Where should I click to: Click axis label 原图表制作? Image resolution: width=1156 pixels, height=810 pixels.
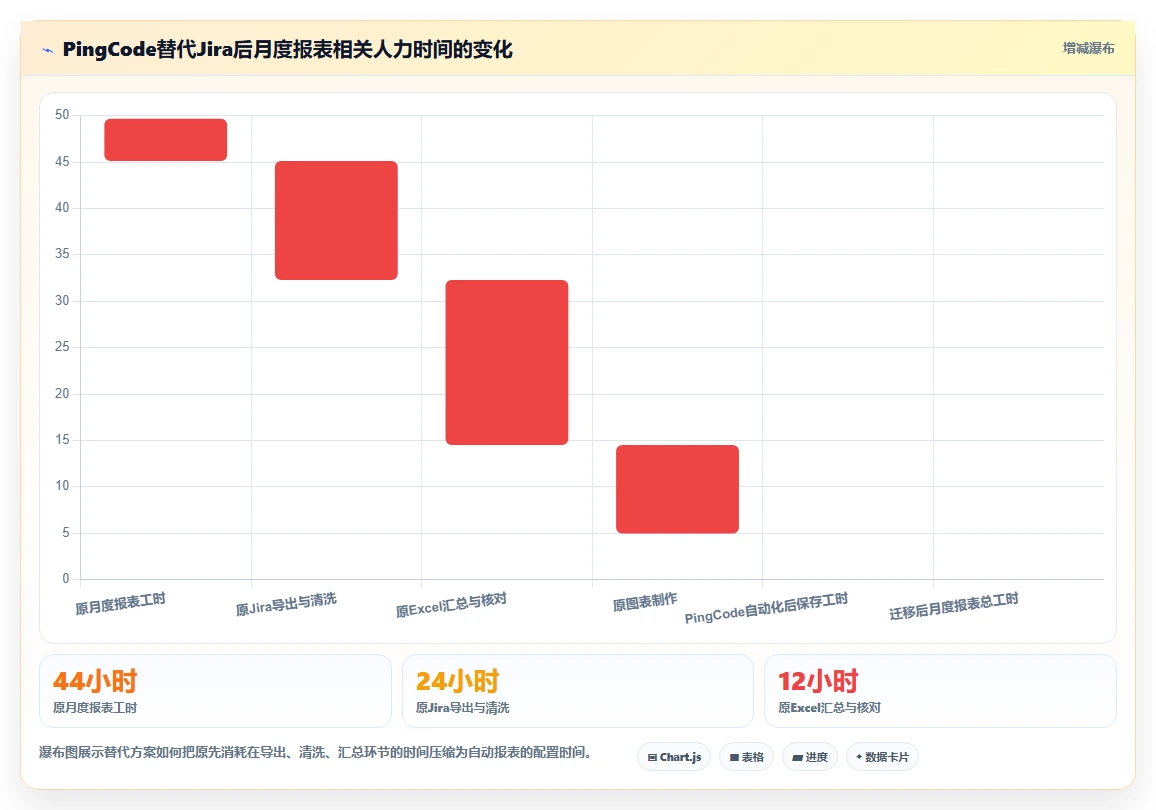coord(644,602)
